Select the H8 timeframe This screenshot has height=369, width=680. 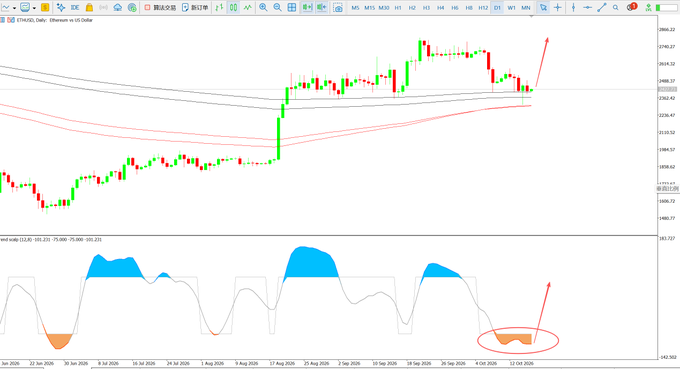click(x=469, y=8)
